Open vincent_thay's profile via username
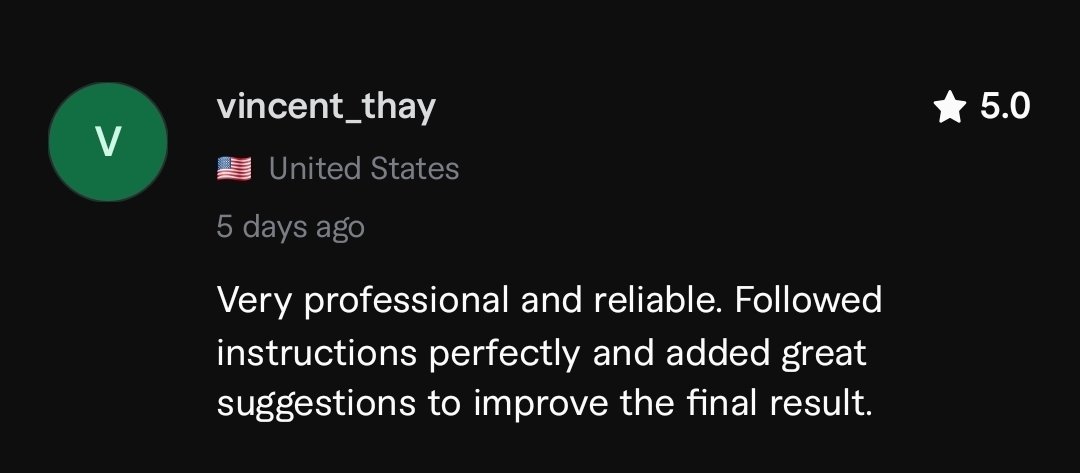The width and height of the screenshot is (1080, 473). (326, 107)
